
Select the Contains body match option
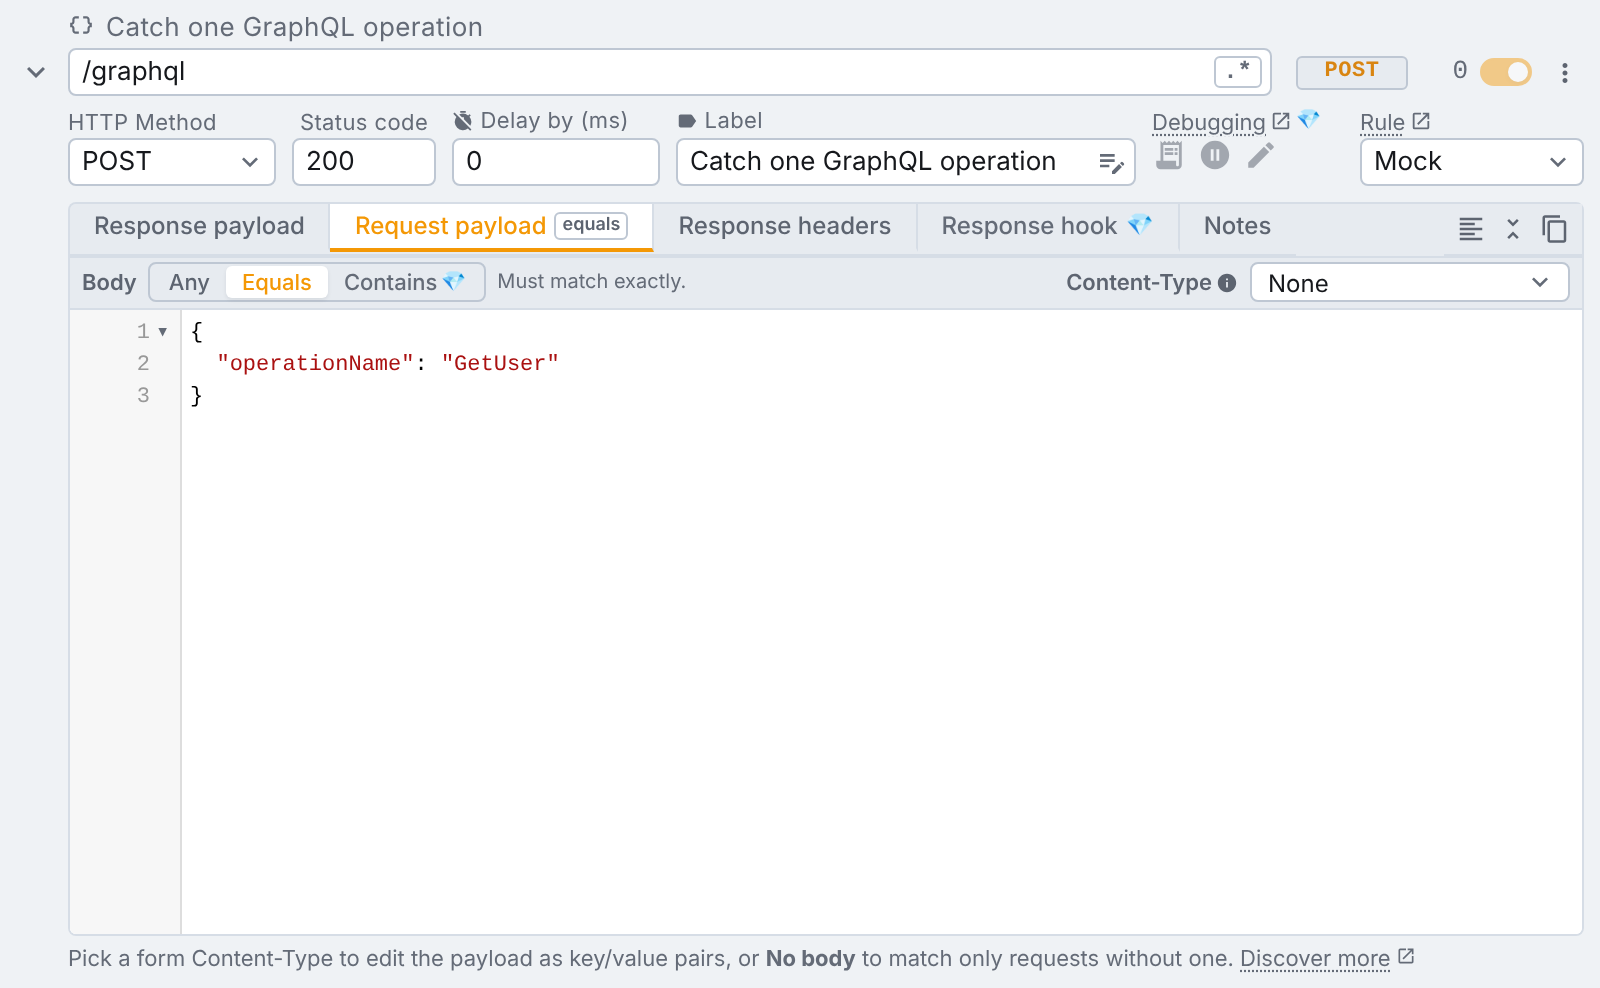click(x=404, y=283)
